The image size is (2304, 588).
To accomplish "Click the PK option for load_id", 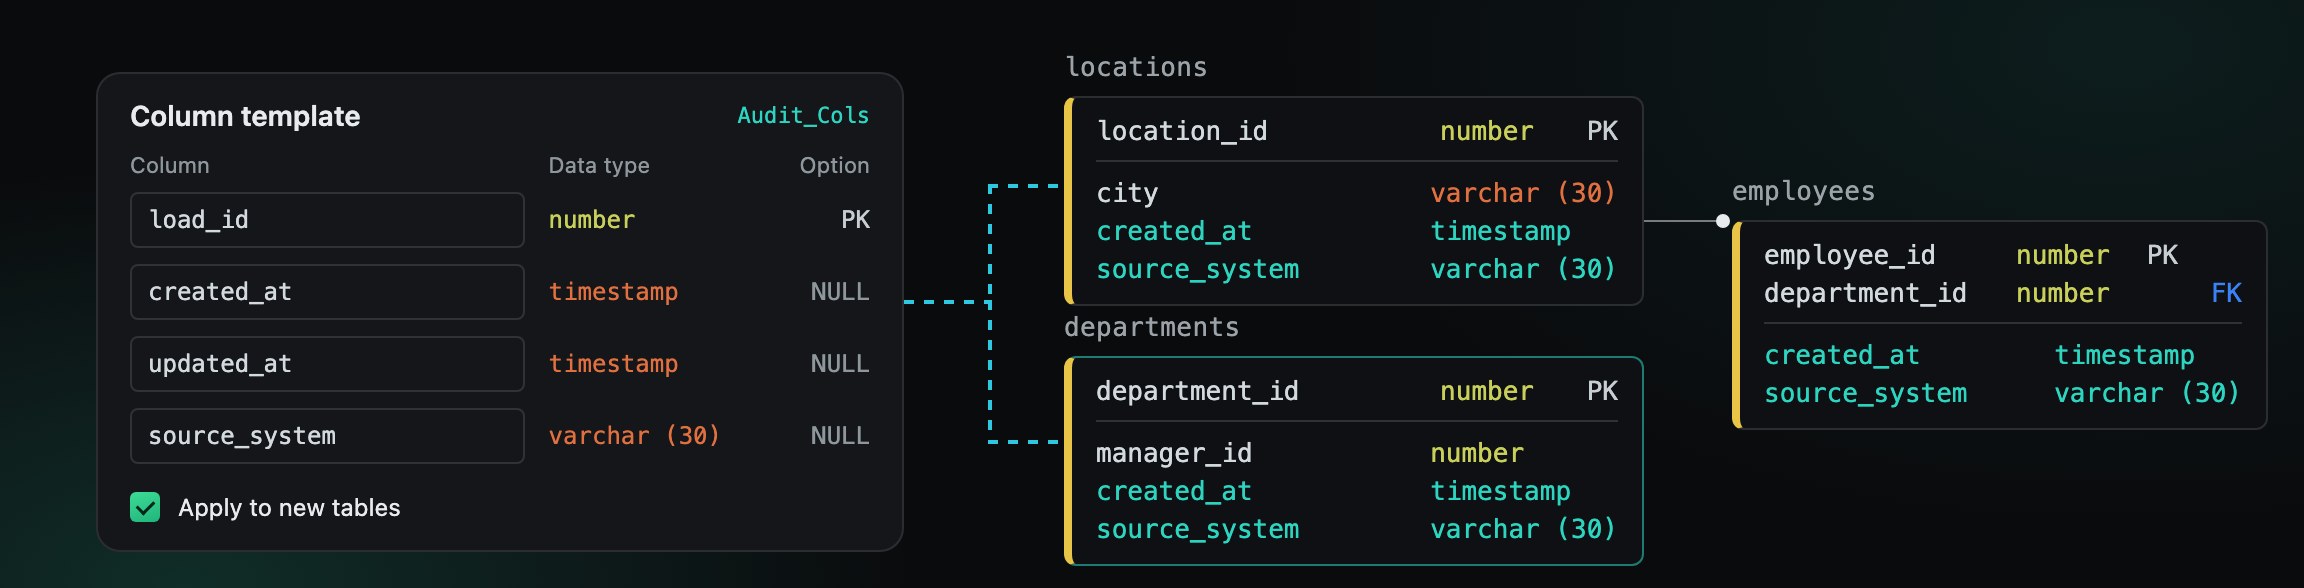I will point(855,220).
